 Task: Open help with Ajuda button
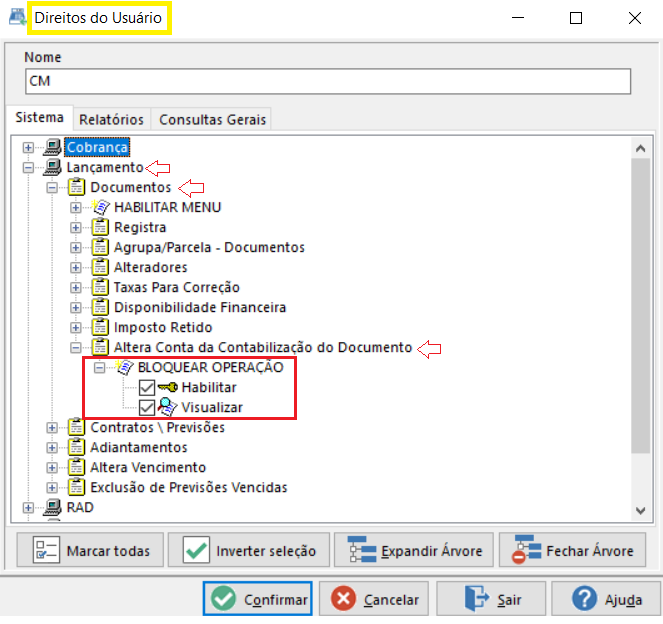[x=606, y=599]
